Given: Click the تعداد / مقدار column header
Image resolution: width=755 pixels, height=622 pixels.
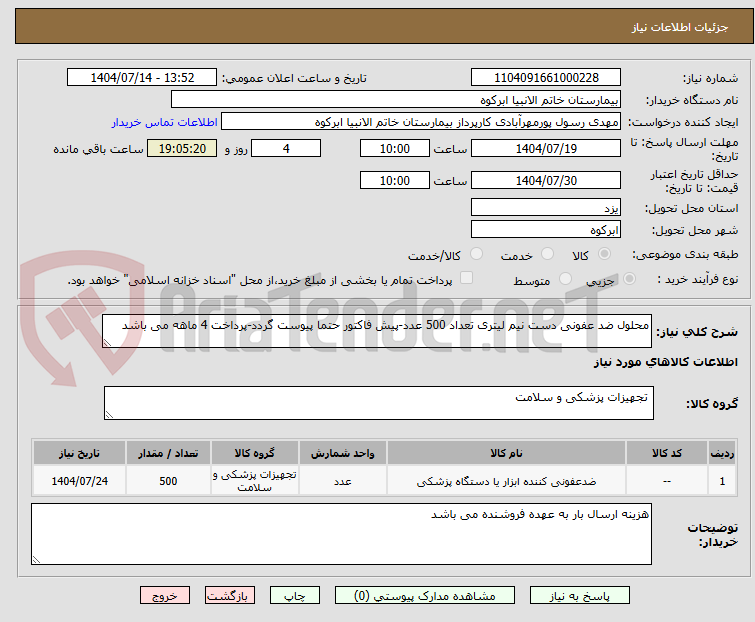Looking at the screenshot, I should (x=168, y=453).
